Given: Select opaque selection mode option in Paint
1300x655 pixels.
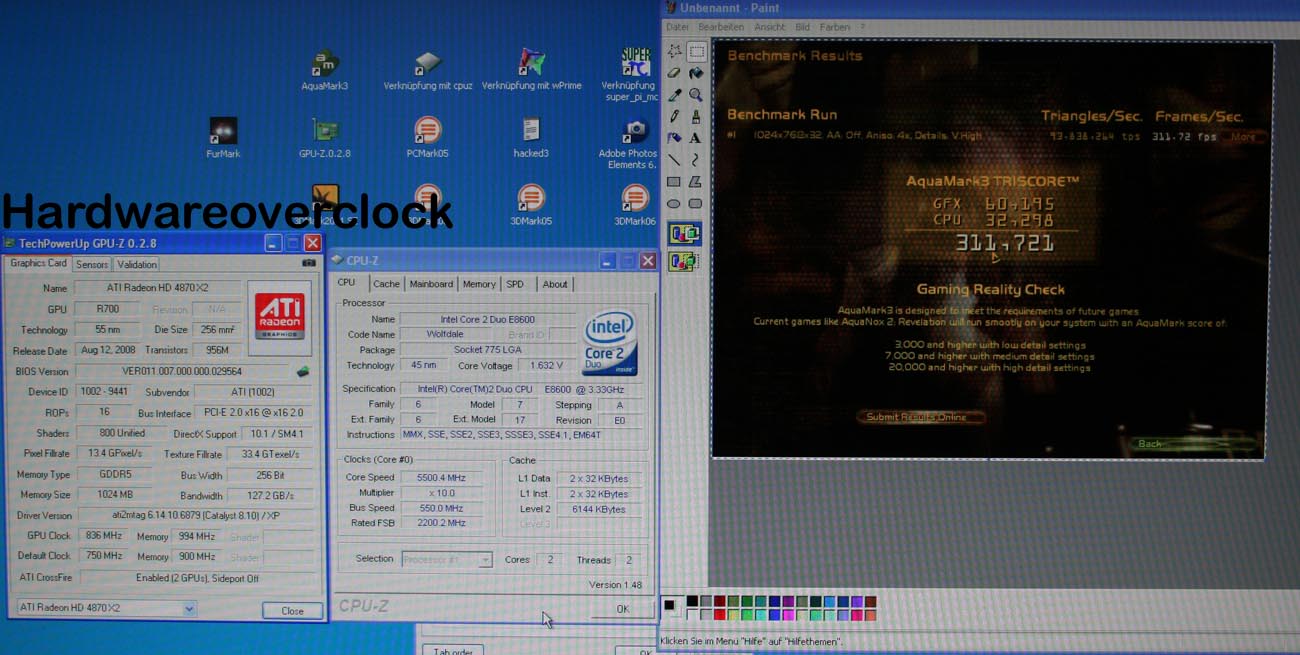Looking at the screenshot, I should [685, 234].
